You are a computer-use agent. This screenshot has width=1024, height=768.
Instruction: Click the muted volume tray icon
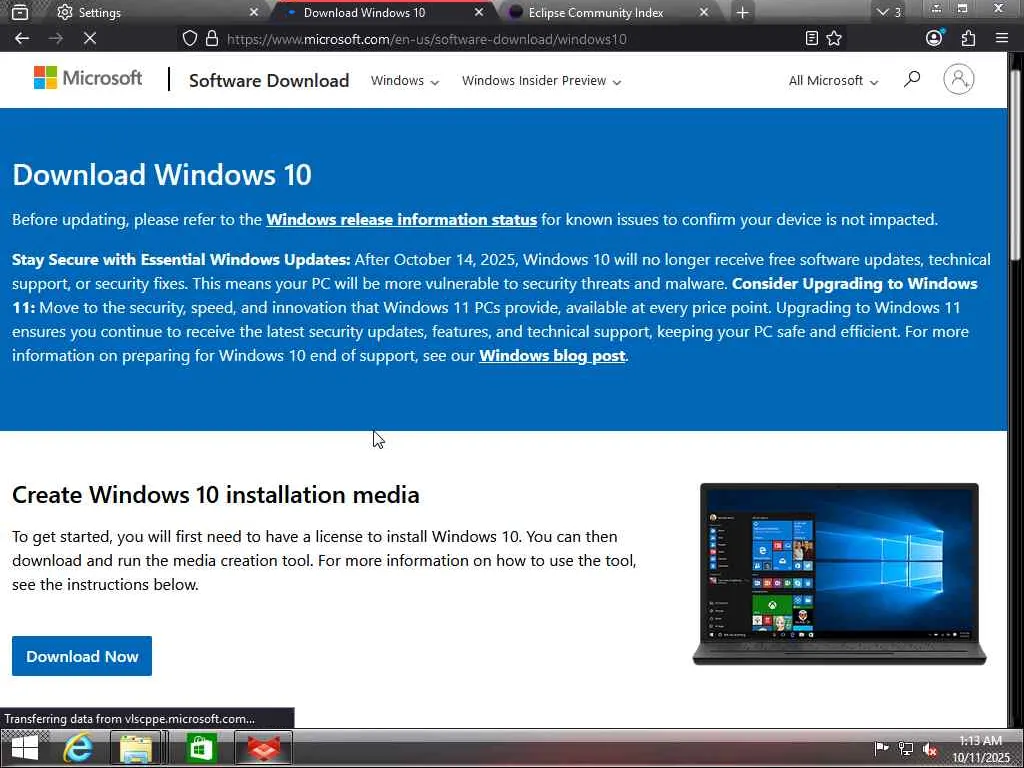tap(930, 749)
